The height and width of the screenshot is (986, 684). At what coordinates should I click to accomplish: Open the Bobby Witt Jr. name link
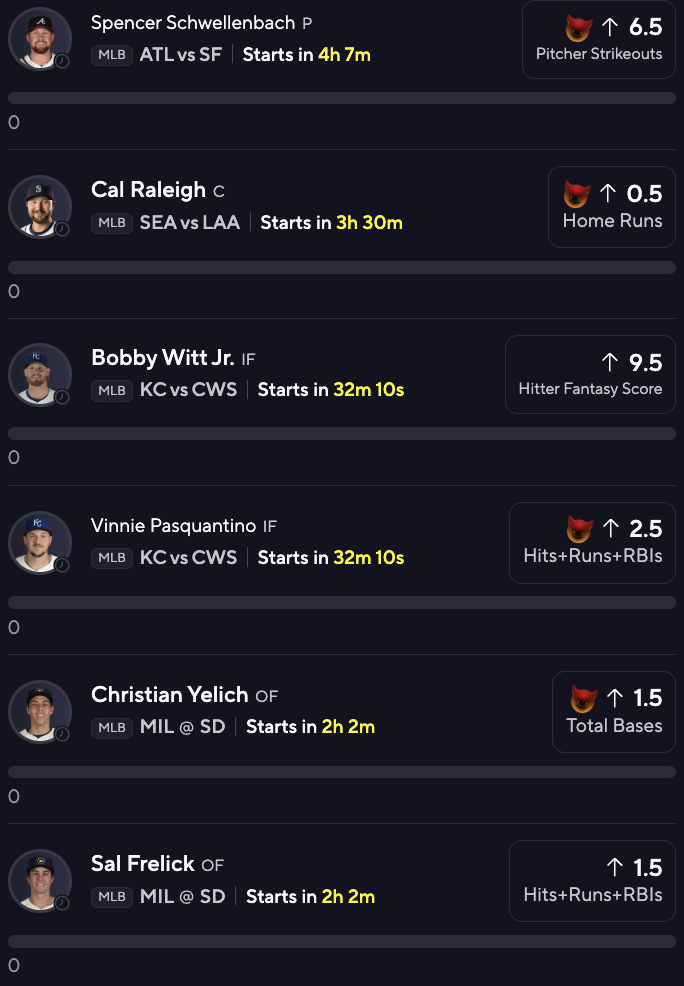pos(163,358)
